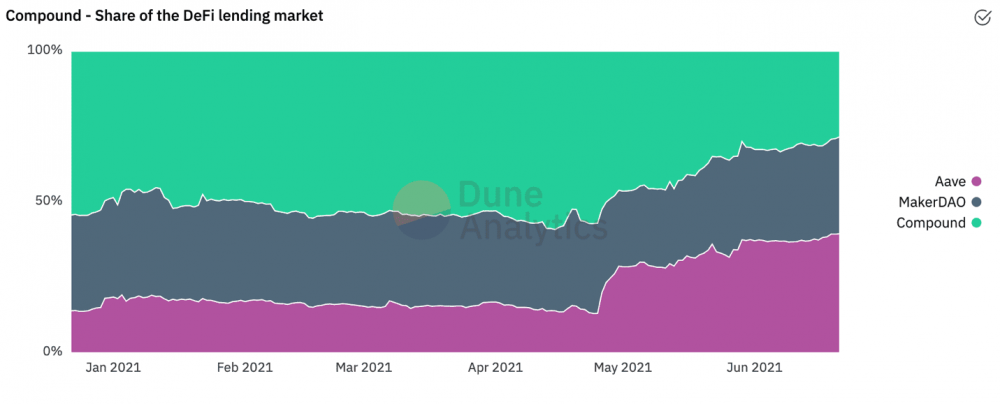1000x404 pixels.
Task: Click the May 2021 x-axis label
Action: 622,368
